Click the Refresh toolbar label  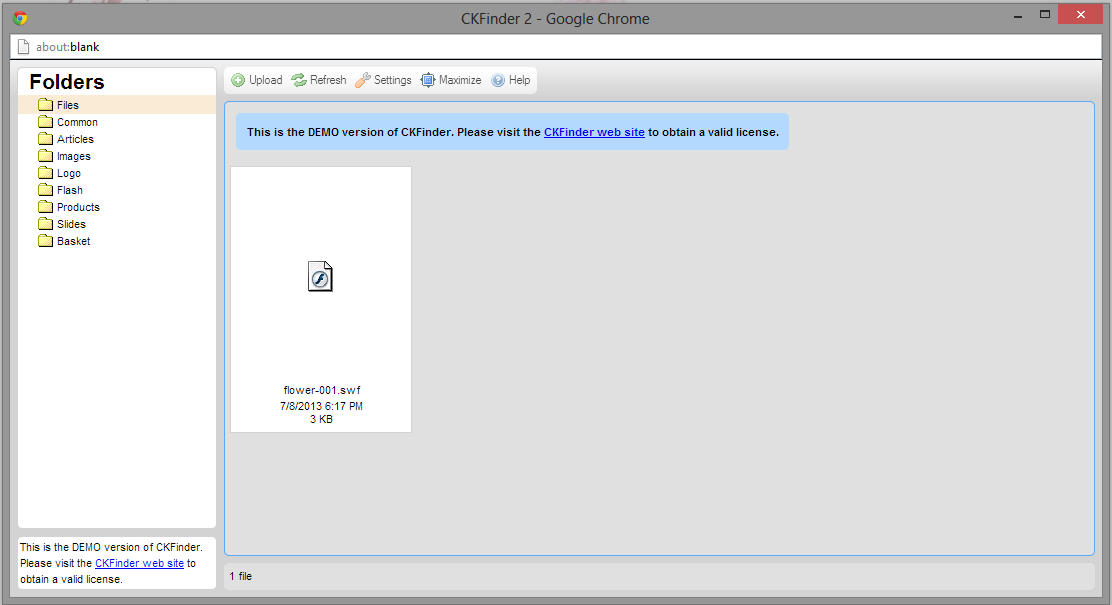pos(328,80)
